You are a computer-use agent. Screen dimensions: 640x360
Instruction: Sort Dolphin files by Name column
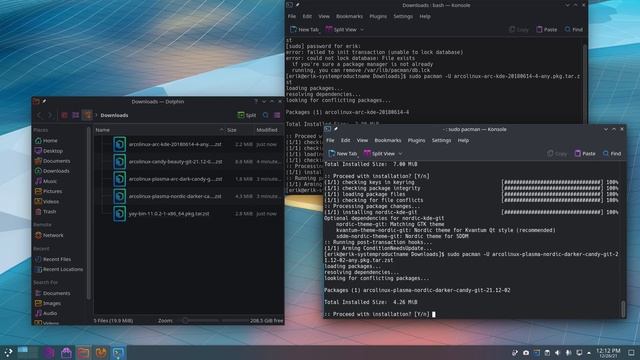(159, 130)
